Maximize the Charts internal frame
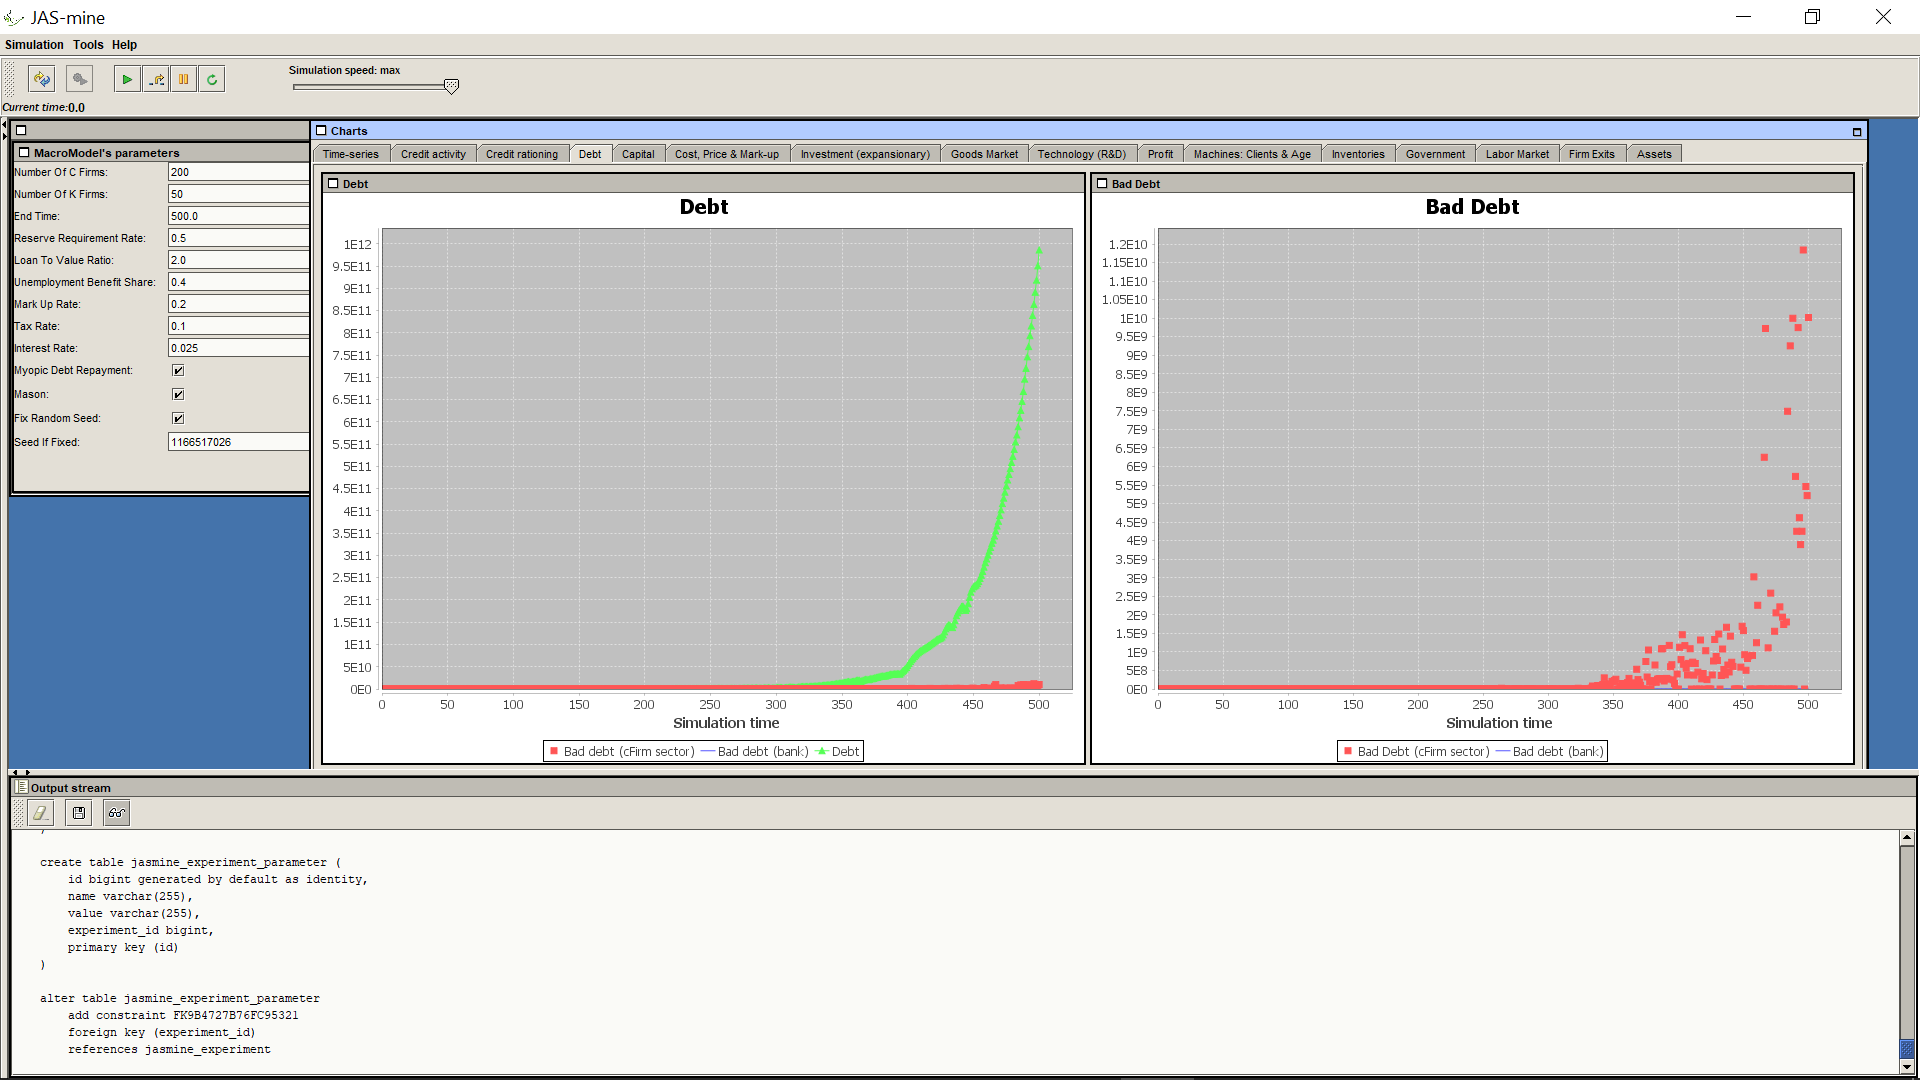The image size is (1920, 1080). pos(1857,131)
